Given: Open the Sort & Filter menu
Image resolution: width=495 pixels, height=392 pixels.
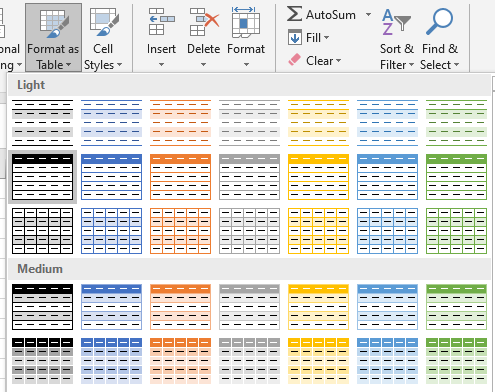Looking at the screenshot, I should [x=397, y=38].
